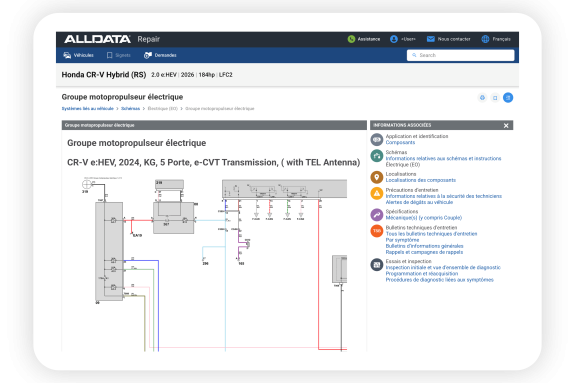Open Tous les bulletins techniques d'entretien

click(431, 234)
